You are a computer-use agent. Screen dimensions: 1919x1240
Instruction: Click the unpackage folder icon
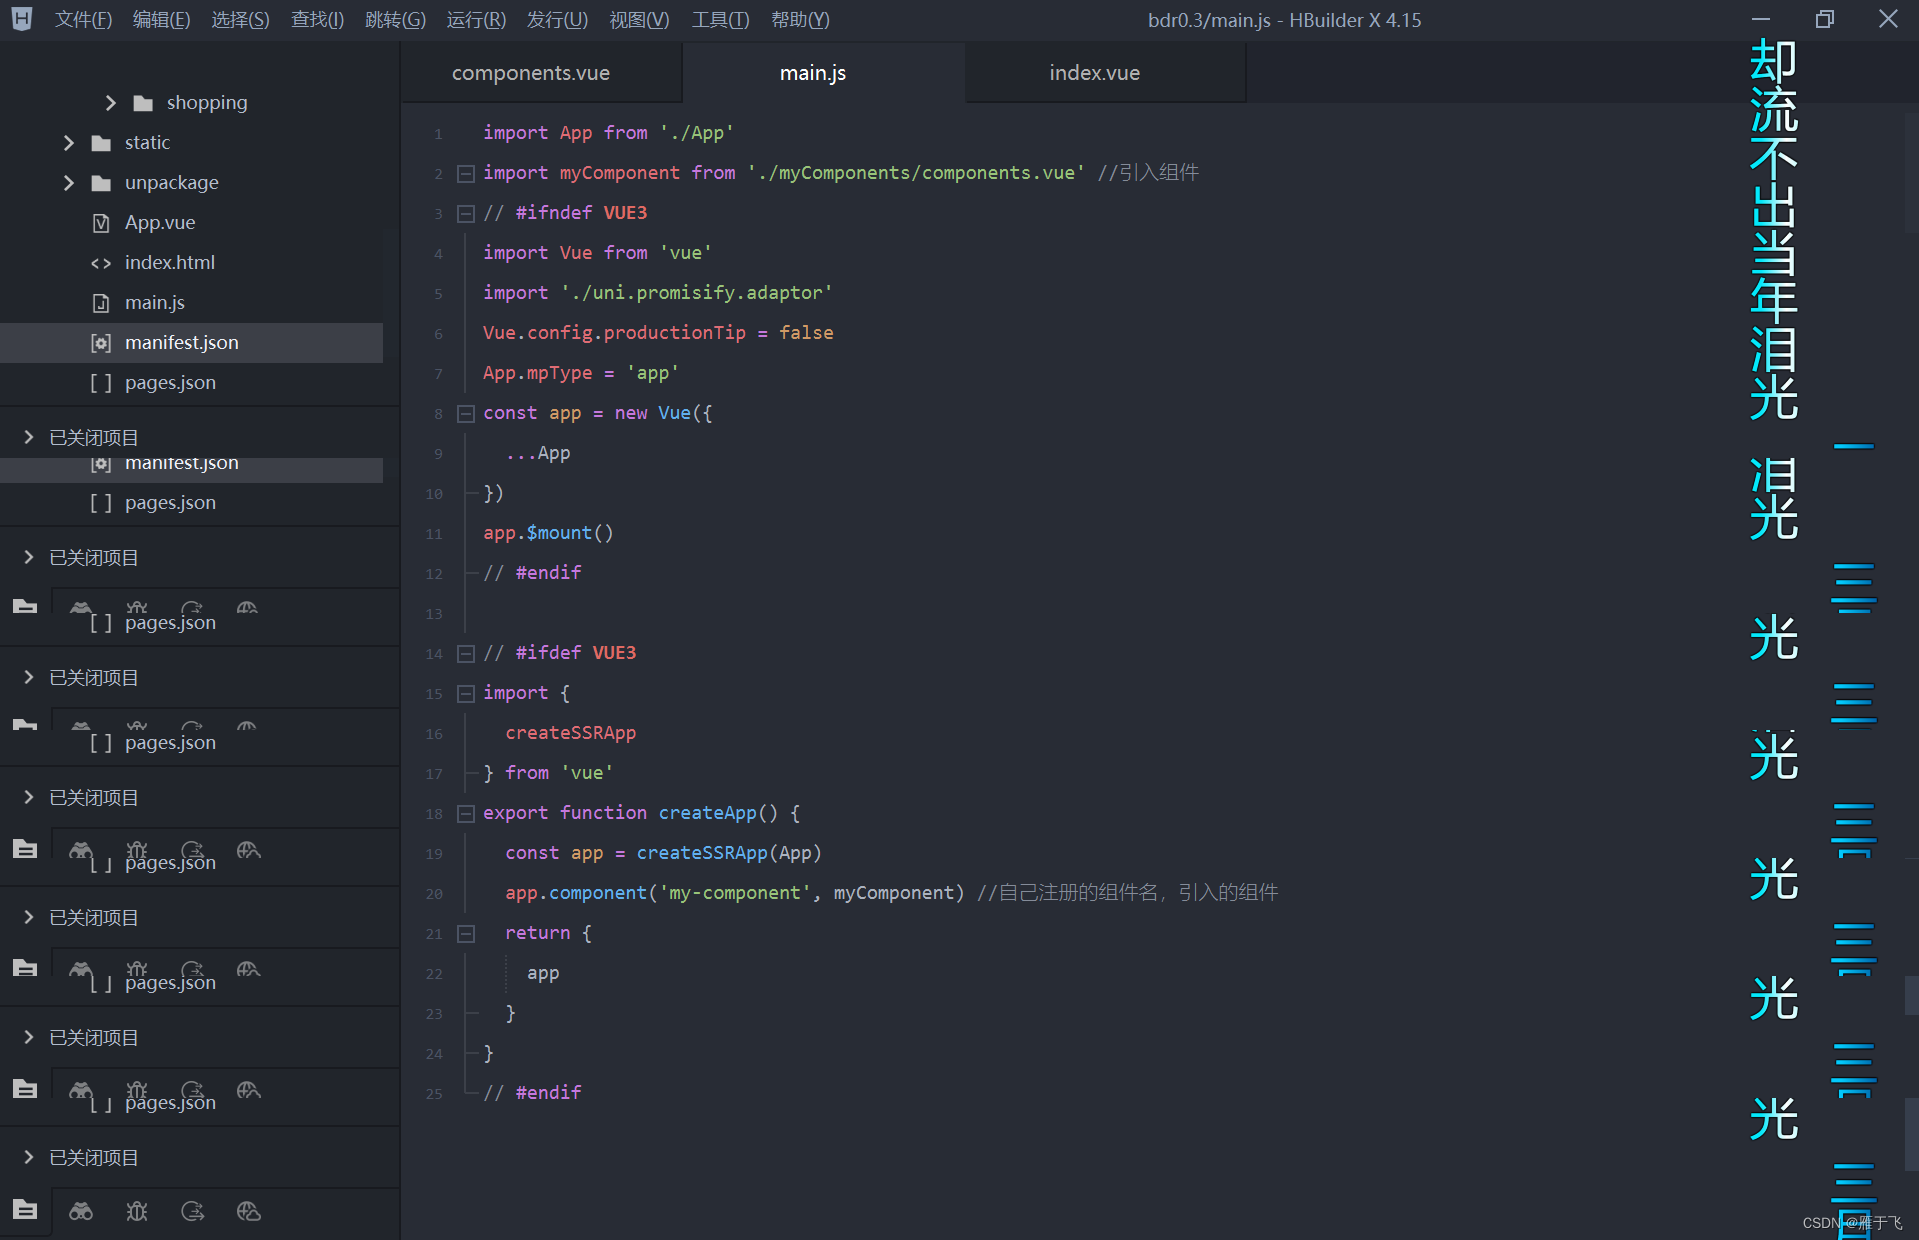coord(101,183)
